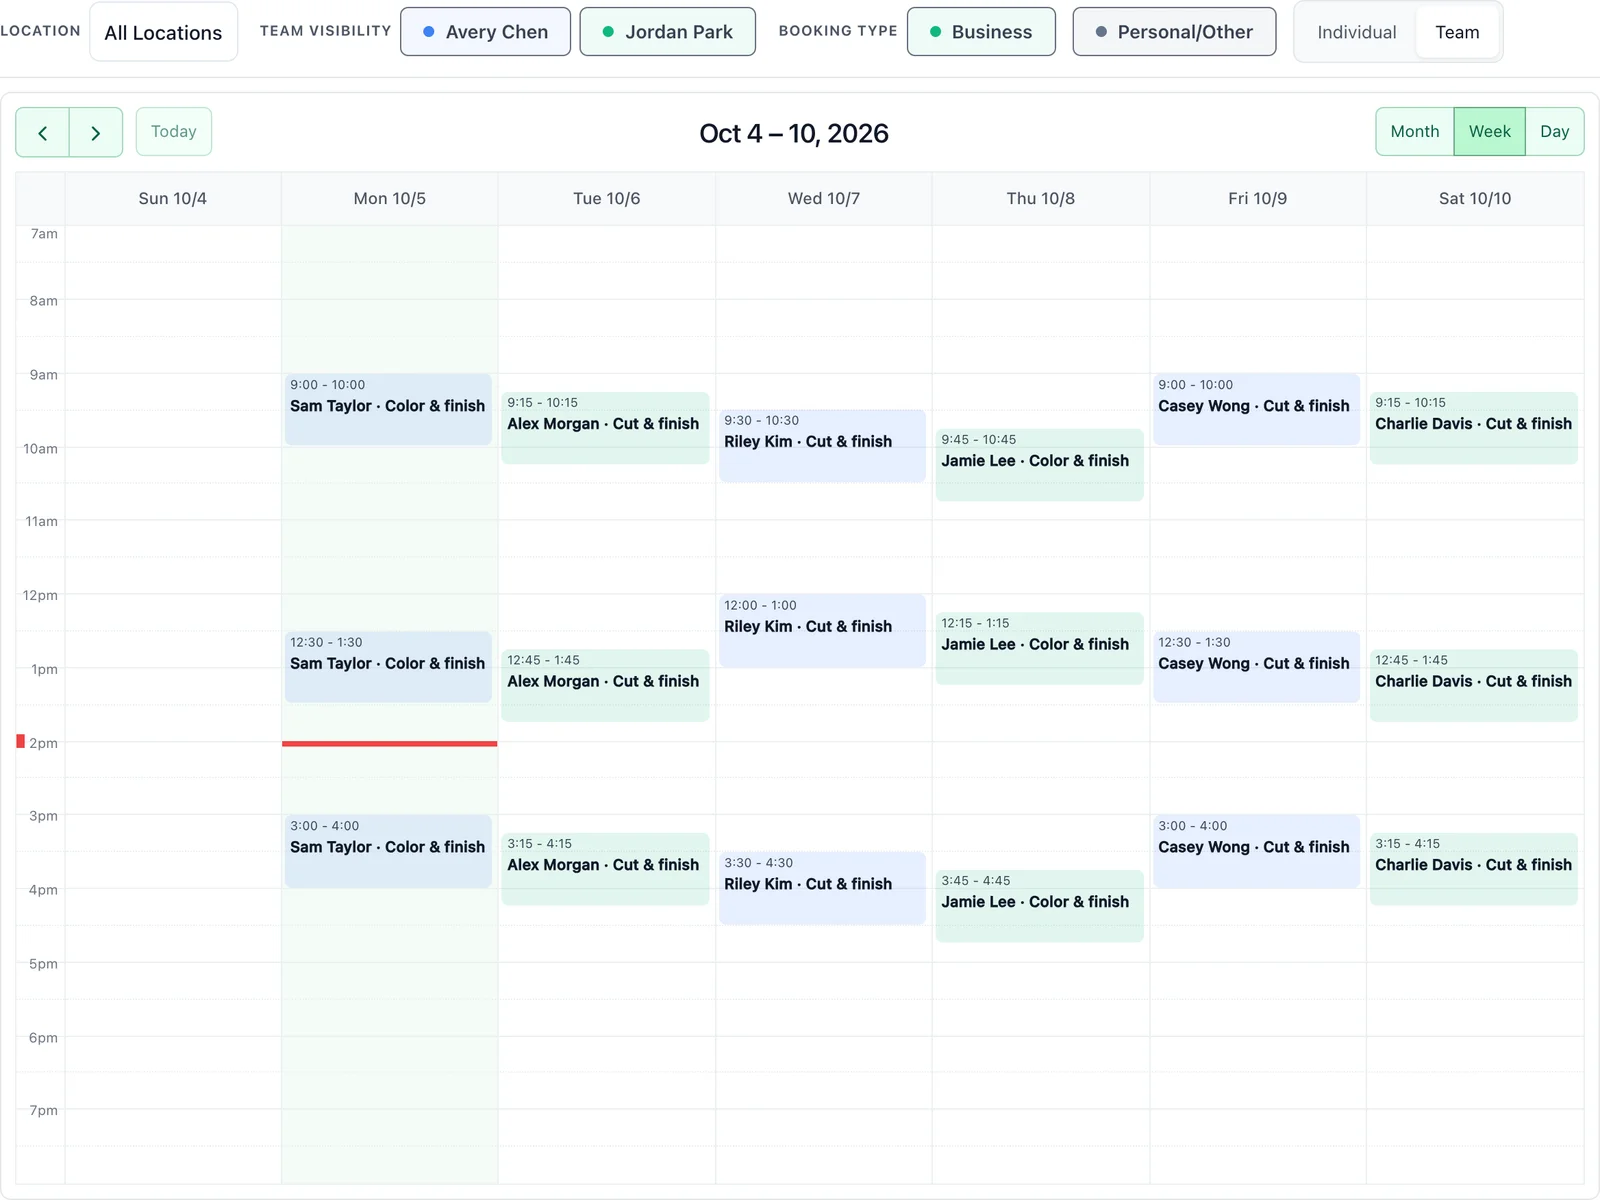Click the Mon 10/5 column header
Screen dimensions: 1600x1200
point(390,198)
